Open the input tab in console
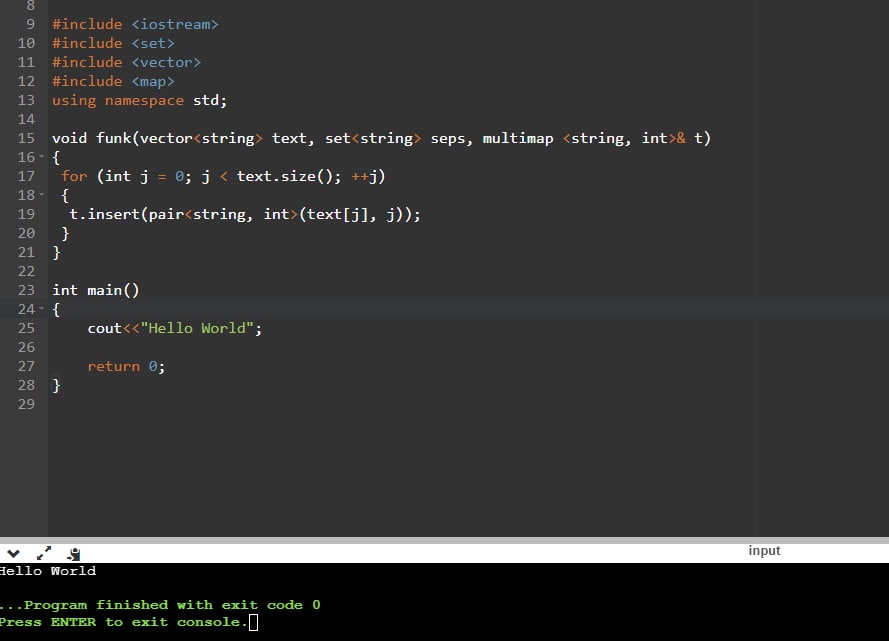The image size is (889, 641). click(764, 550)
